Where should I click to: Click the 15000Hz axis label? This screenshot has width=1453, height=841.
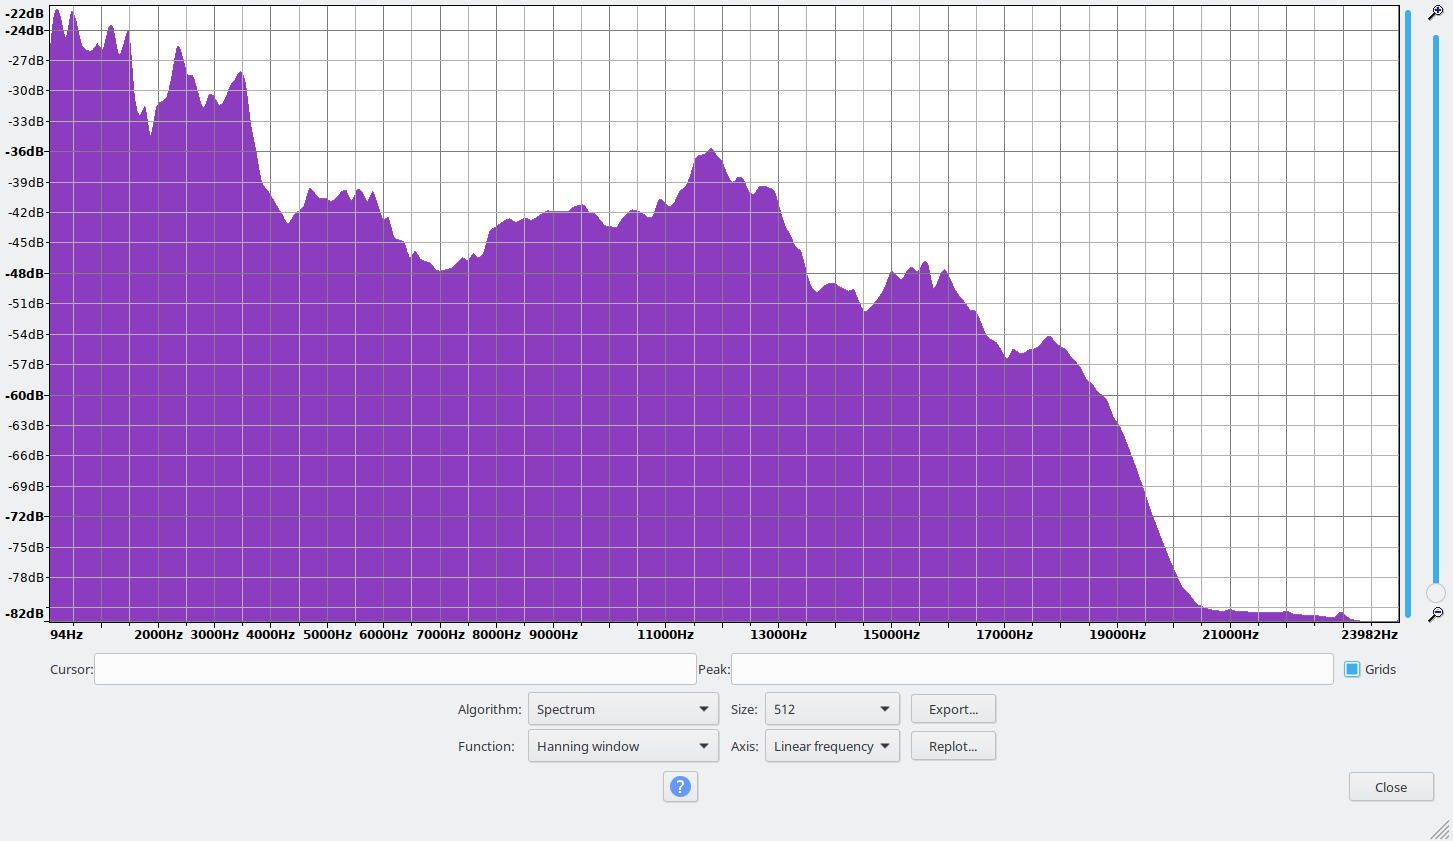[x=891, y=634]
